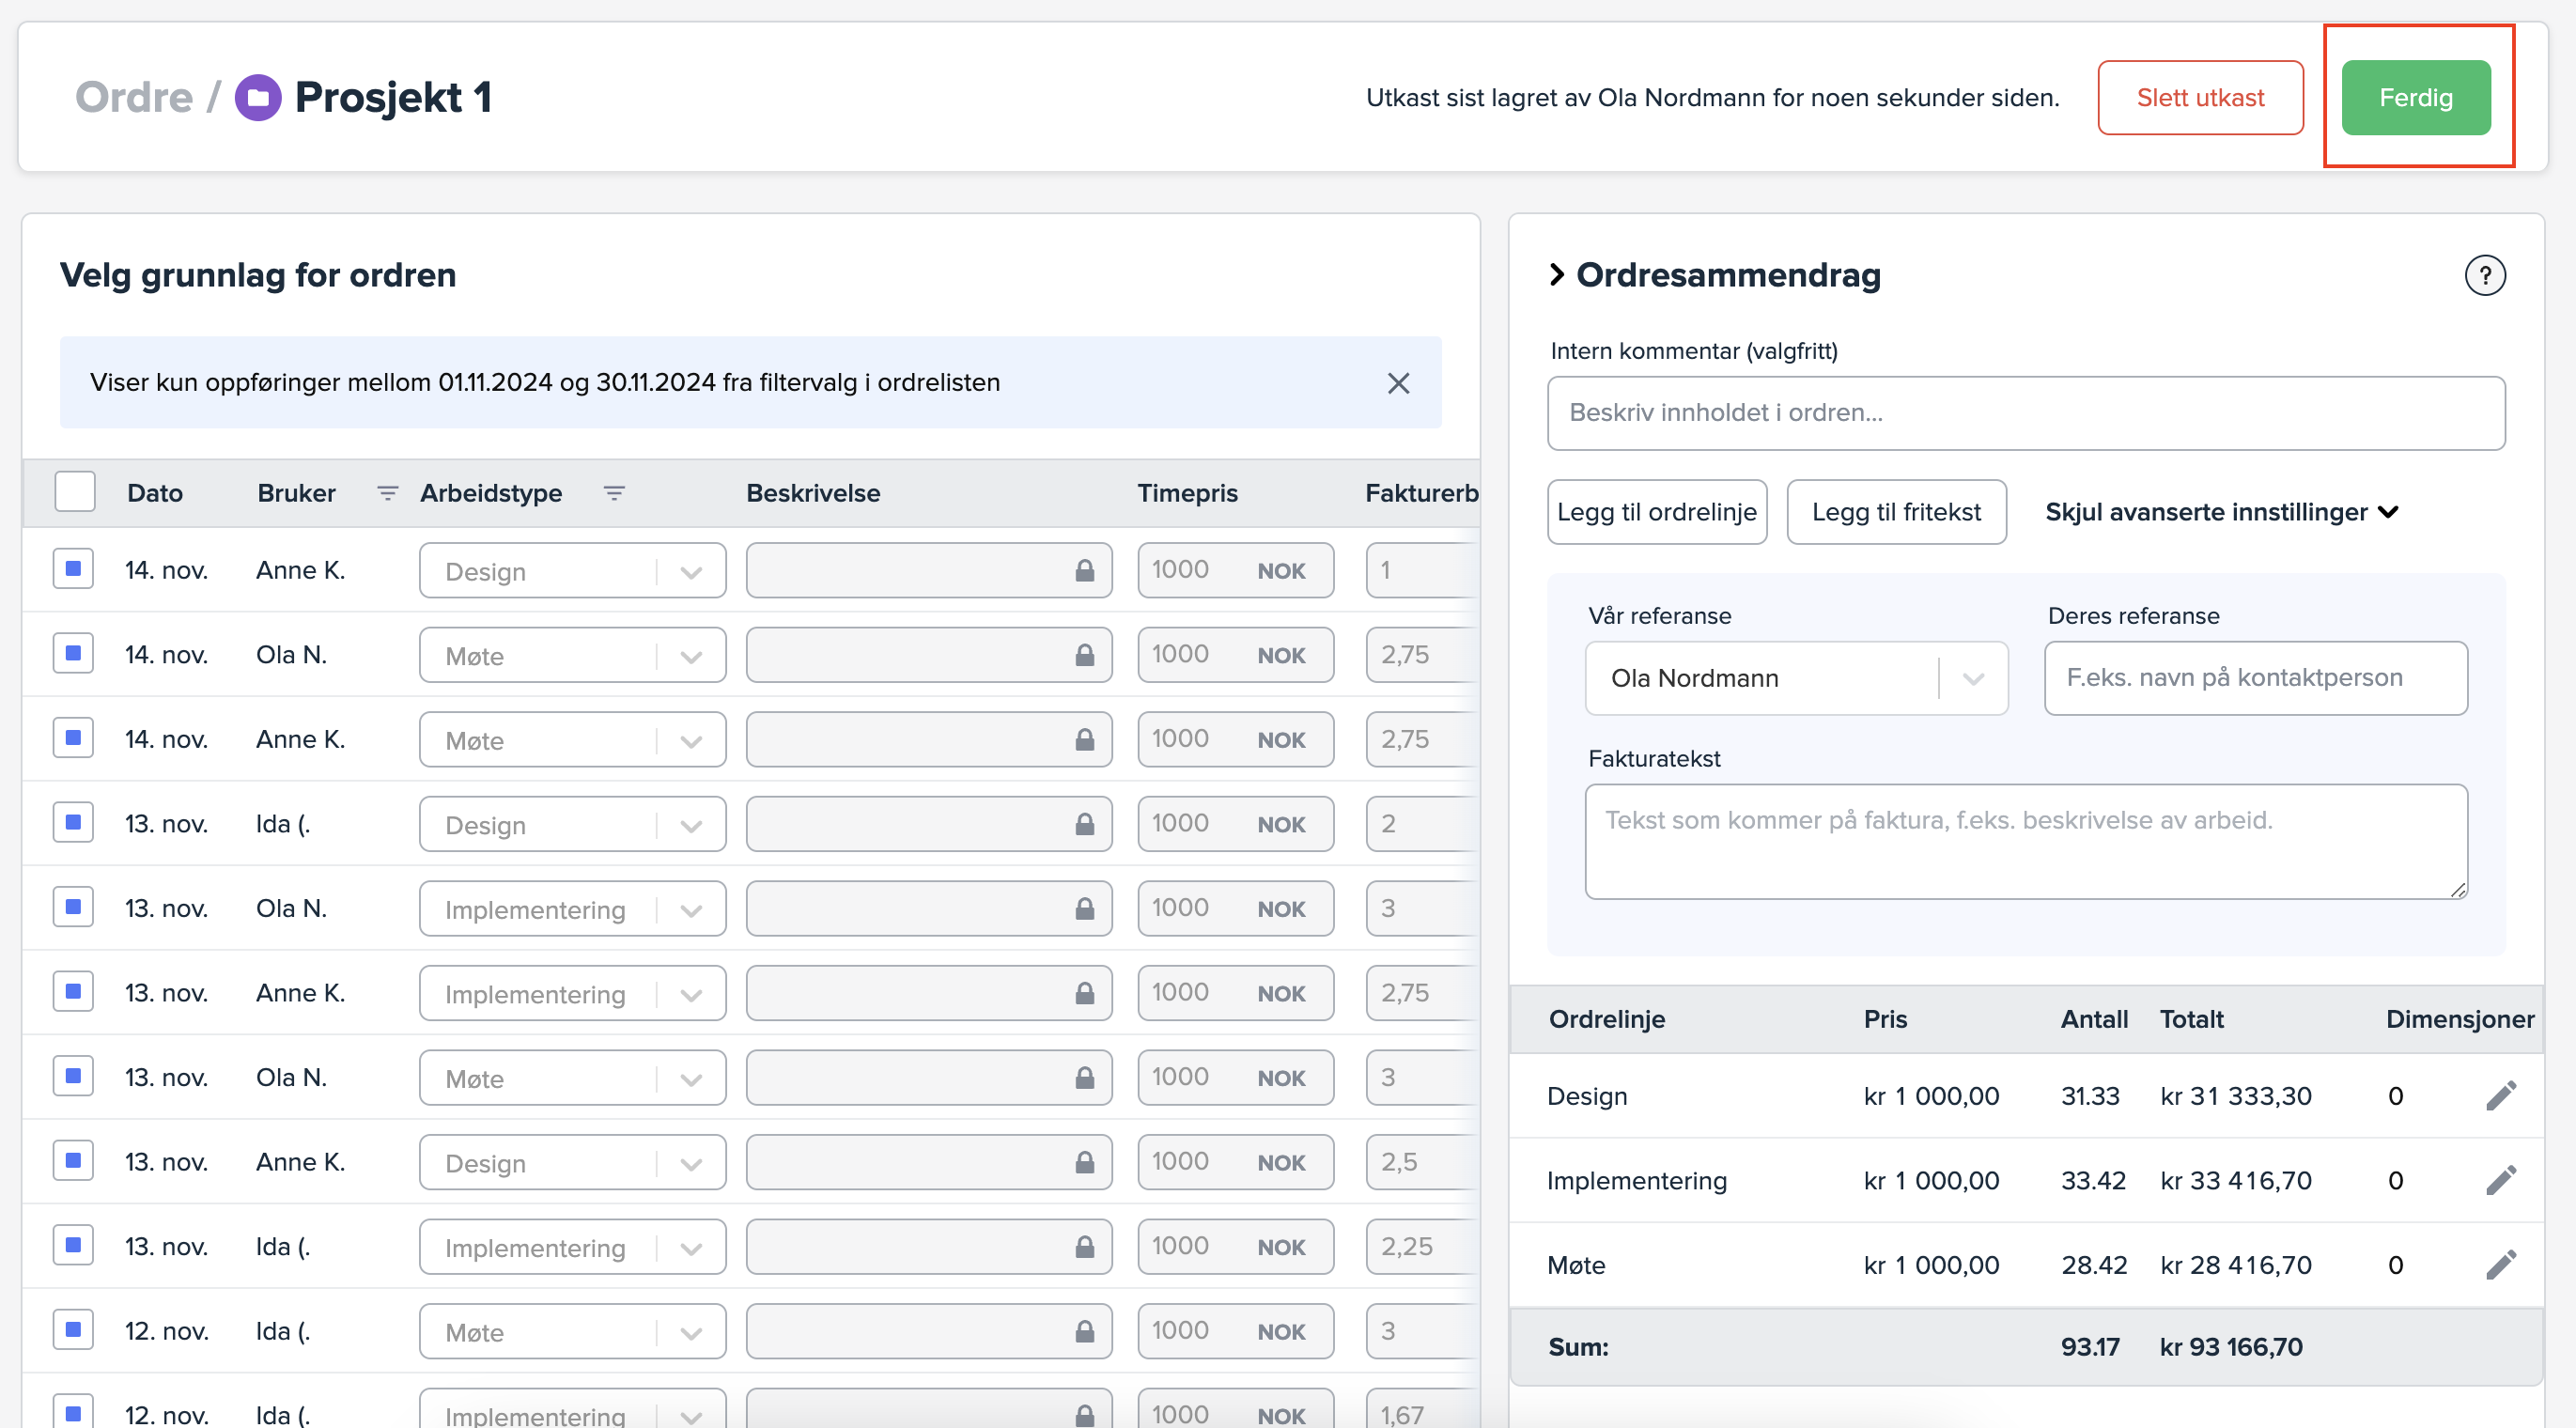Dismiss the date filter info banner
Screen dimensions: 2576x1428
(1398, 383)
